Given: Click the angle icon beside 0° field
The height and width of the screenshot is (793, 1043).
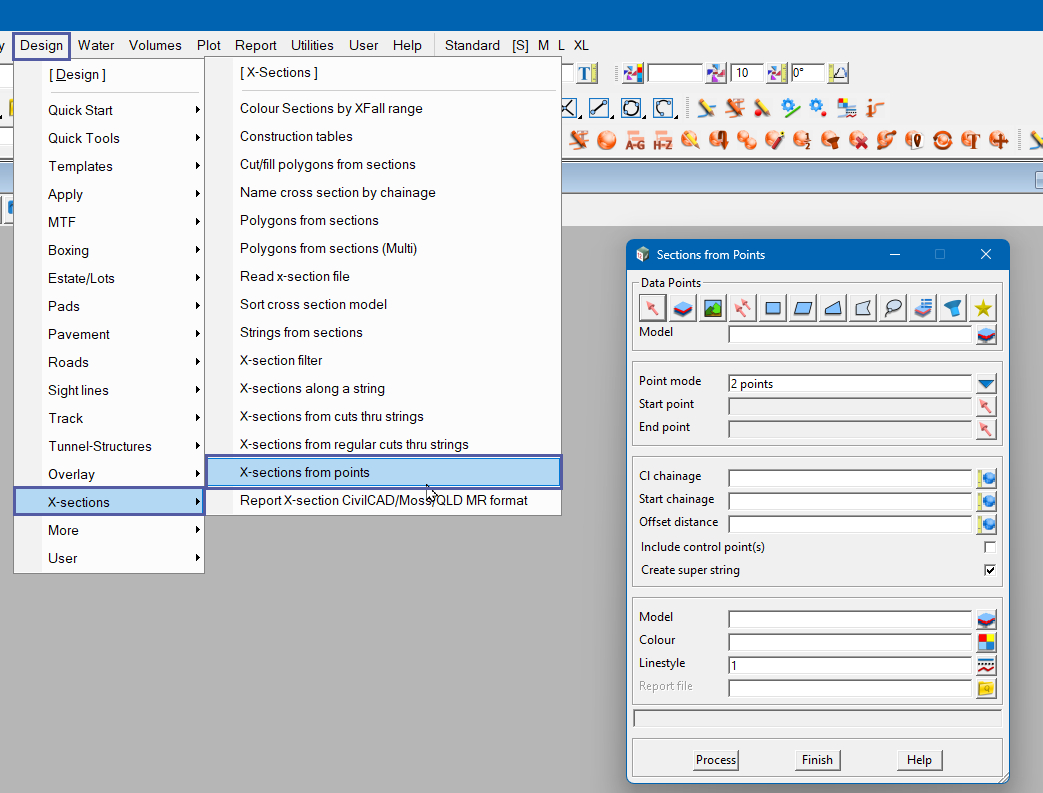Looking at the screenshot, I should coord(838,73).
